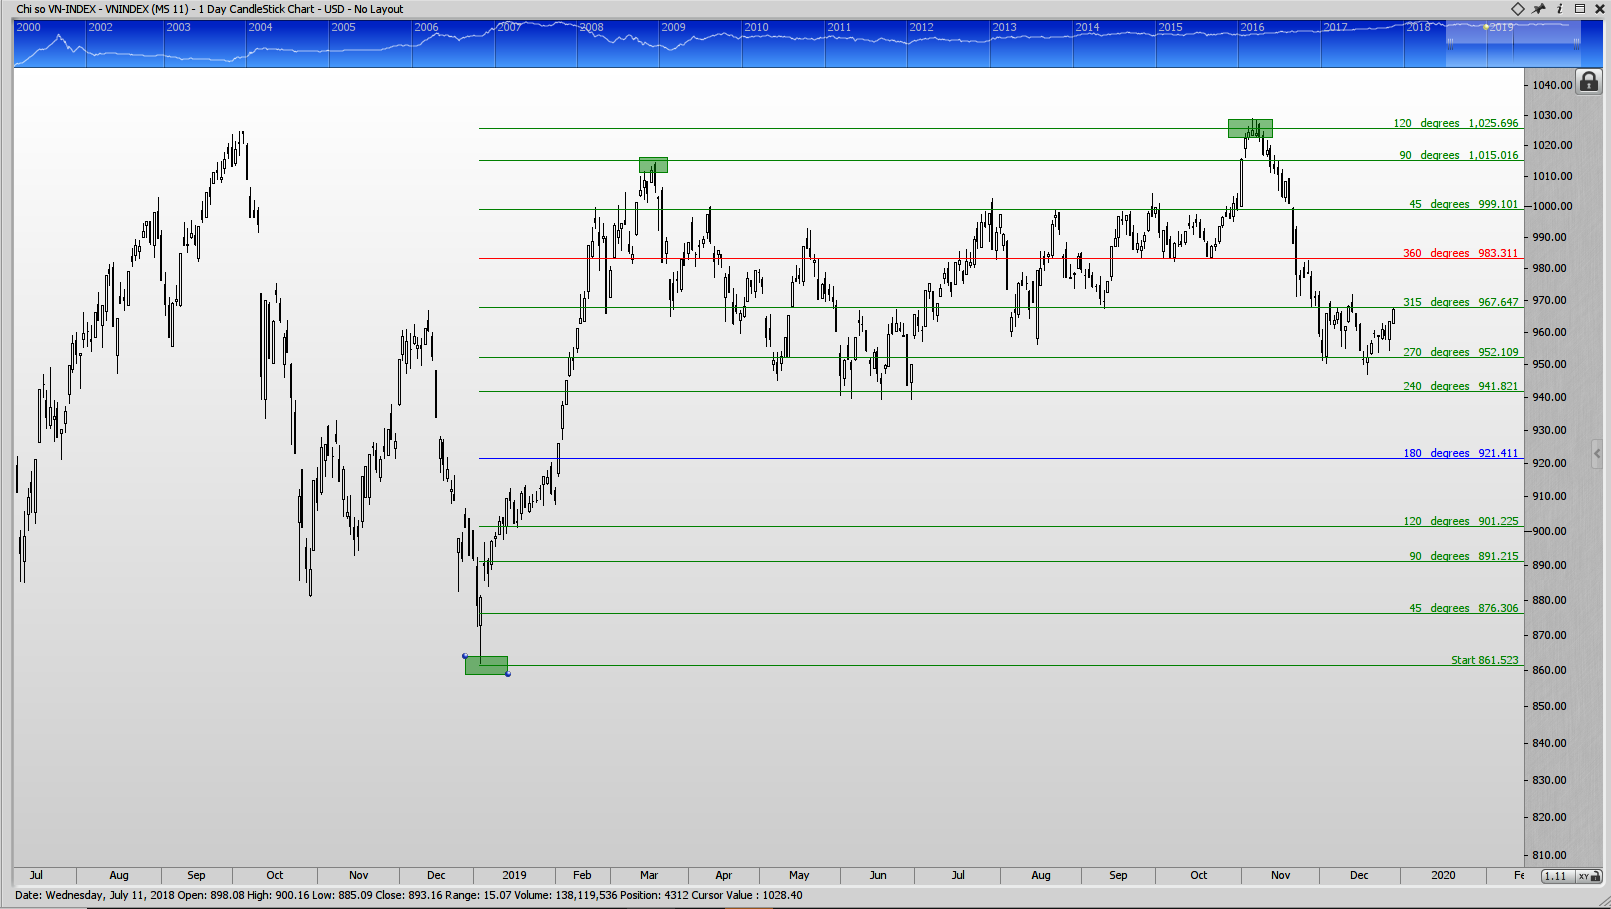The height and width of the screenshot is (909, 1611).
Task: Toggle the XY scale lock
Action: pos(1588,876)
